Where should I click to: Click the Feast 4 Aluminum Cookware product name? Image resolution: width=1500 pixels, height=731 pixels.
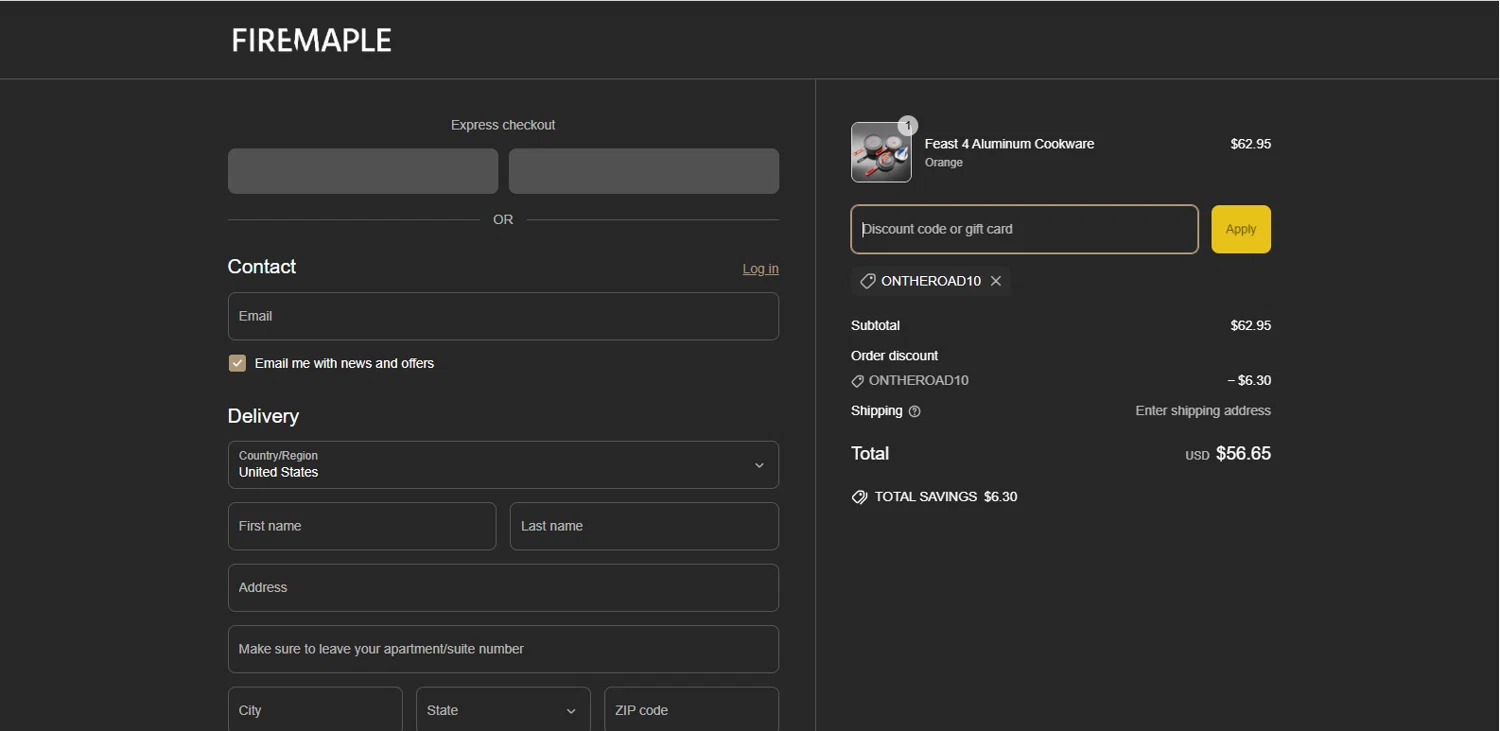1009,144
